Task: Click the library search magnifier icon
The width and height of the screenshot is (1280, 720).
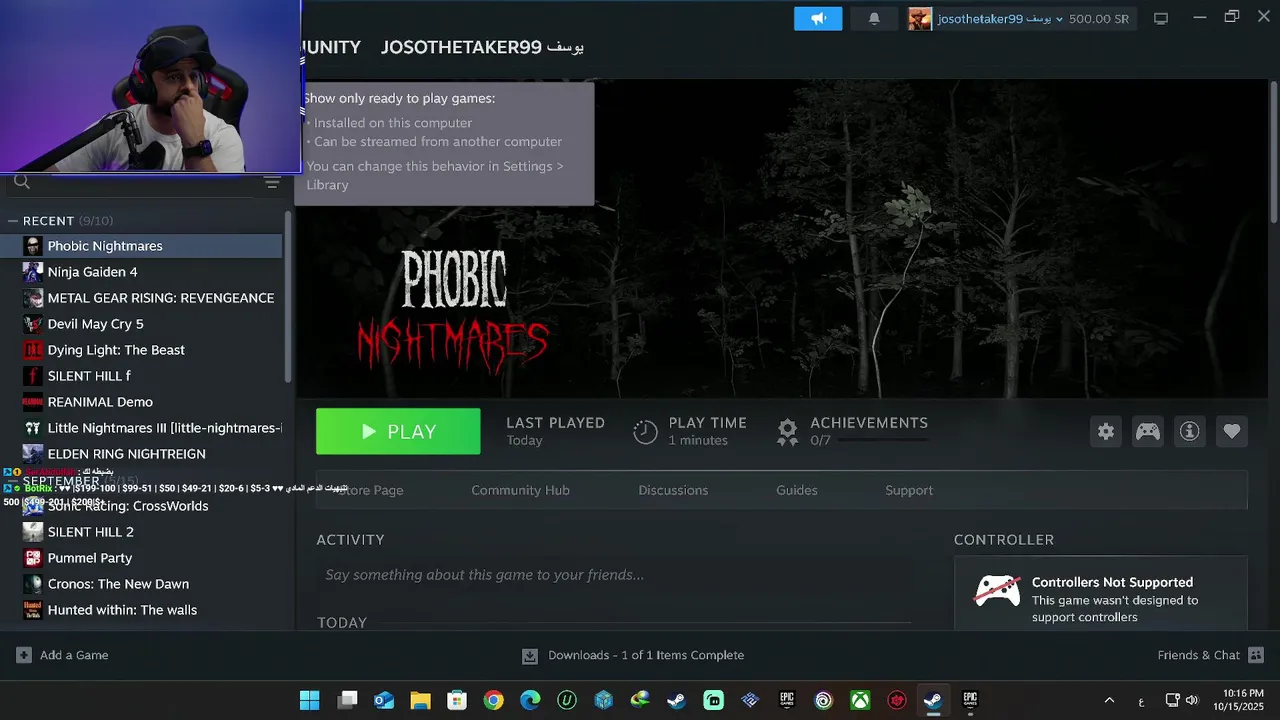Action: (22, 182)
